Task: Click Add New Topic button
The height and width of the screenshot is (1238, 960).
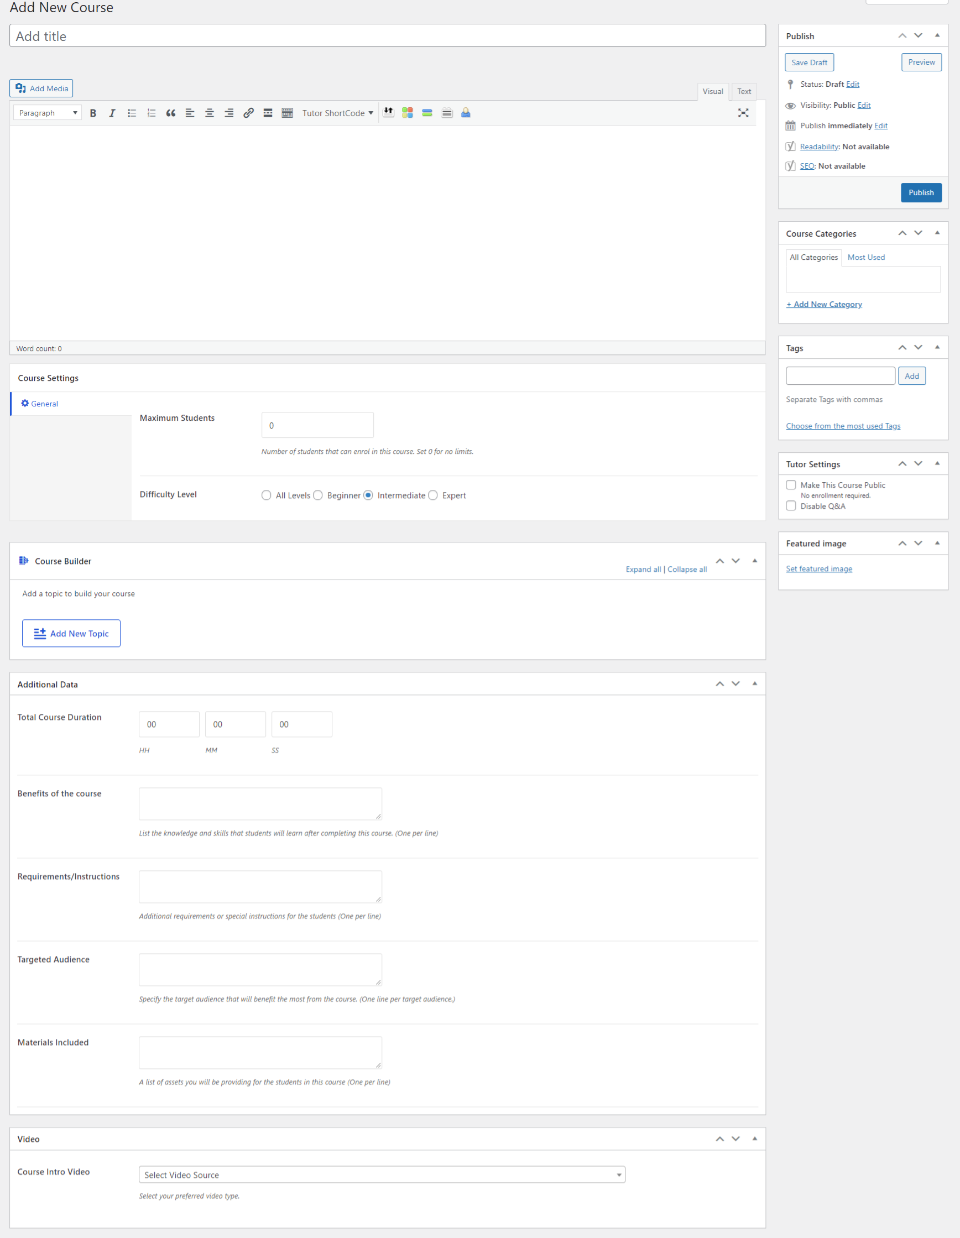Action: pos(71,633)
